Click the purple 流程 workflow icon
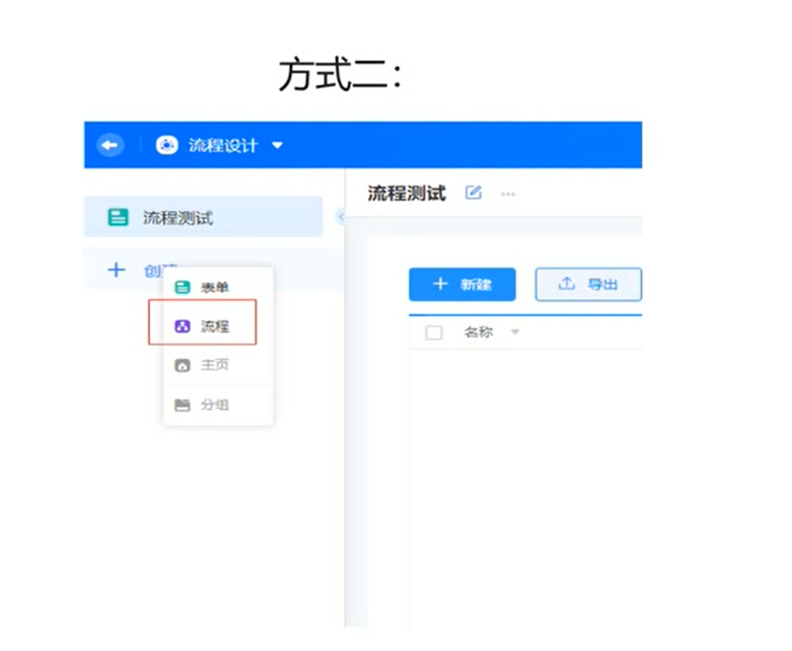 (x=182, y=326)
